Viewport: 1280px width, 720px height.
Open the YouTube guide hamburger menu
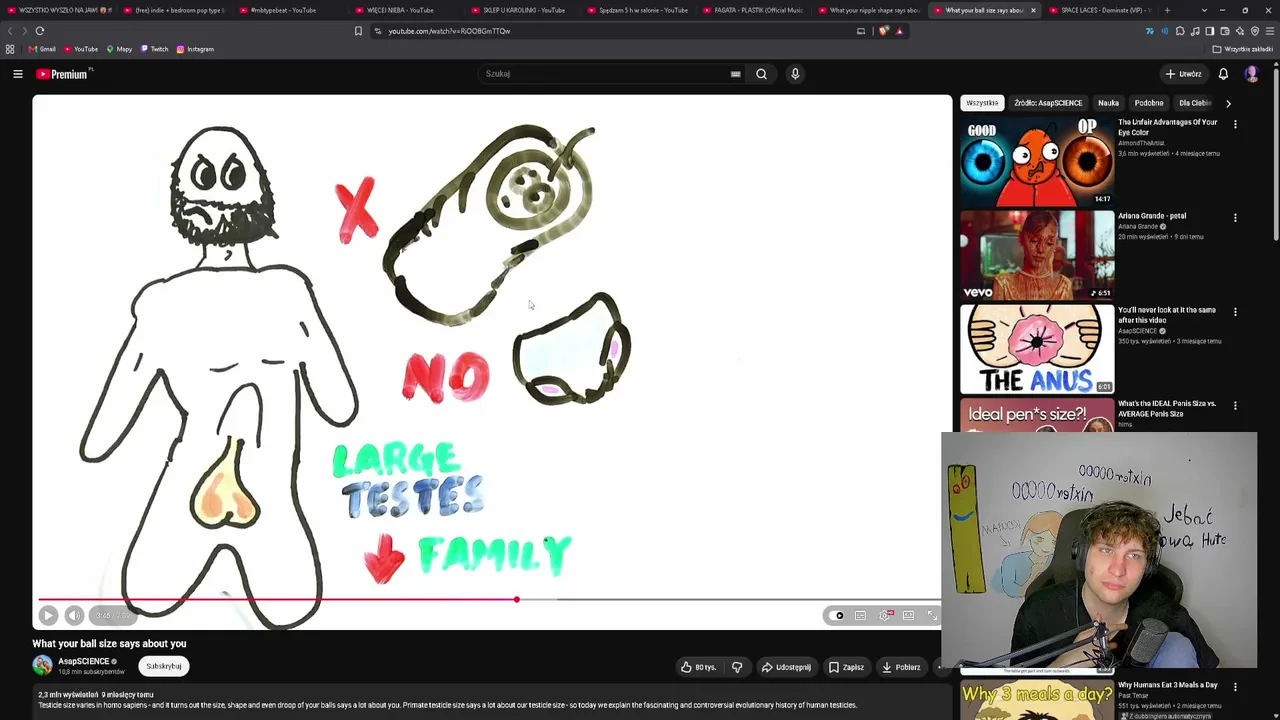pyautogui.click(x=18, y=74)
